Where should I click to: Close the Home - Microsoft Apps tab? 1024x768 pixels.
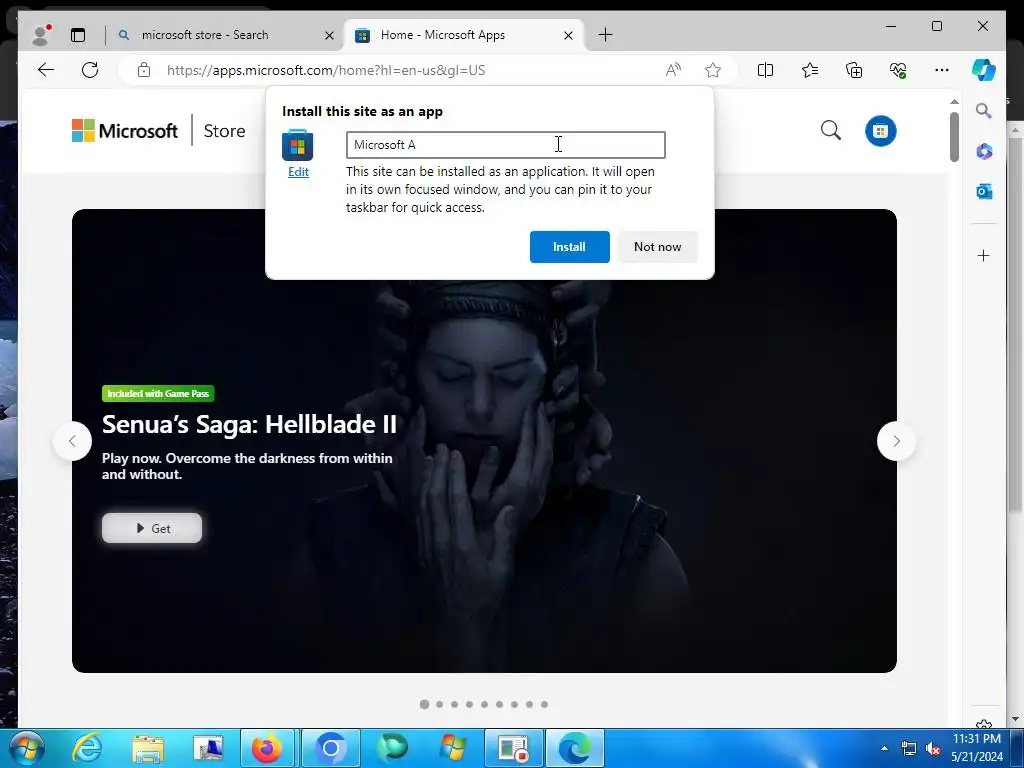(x=568, y=35)
